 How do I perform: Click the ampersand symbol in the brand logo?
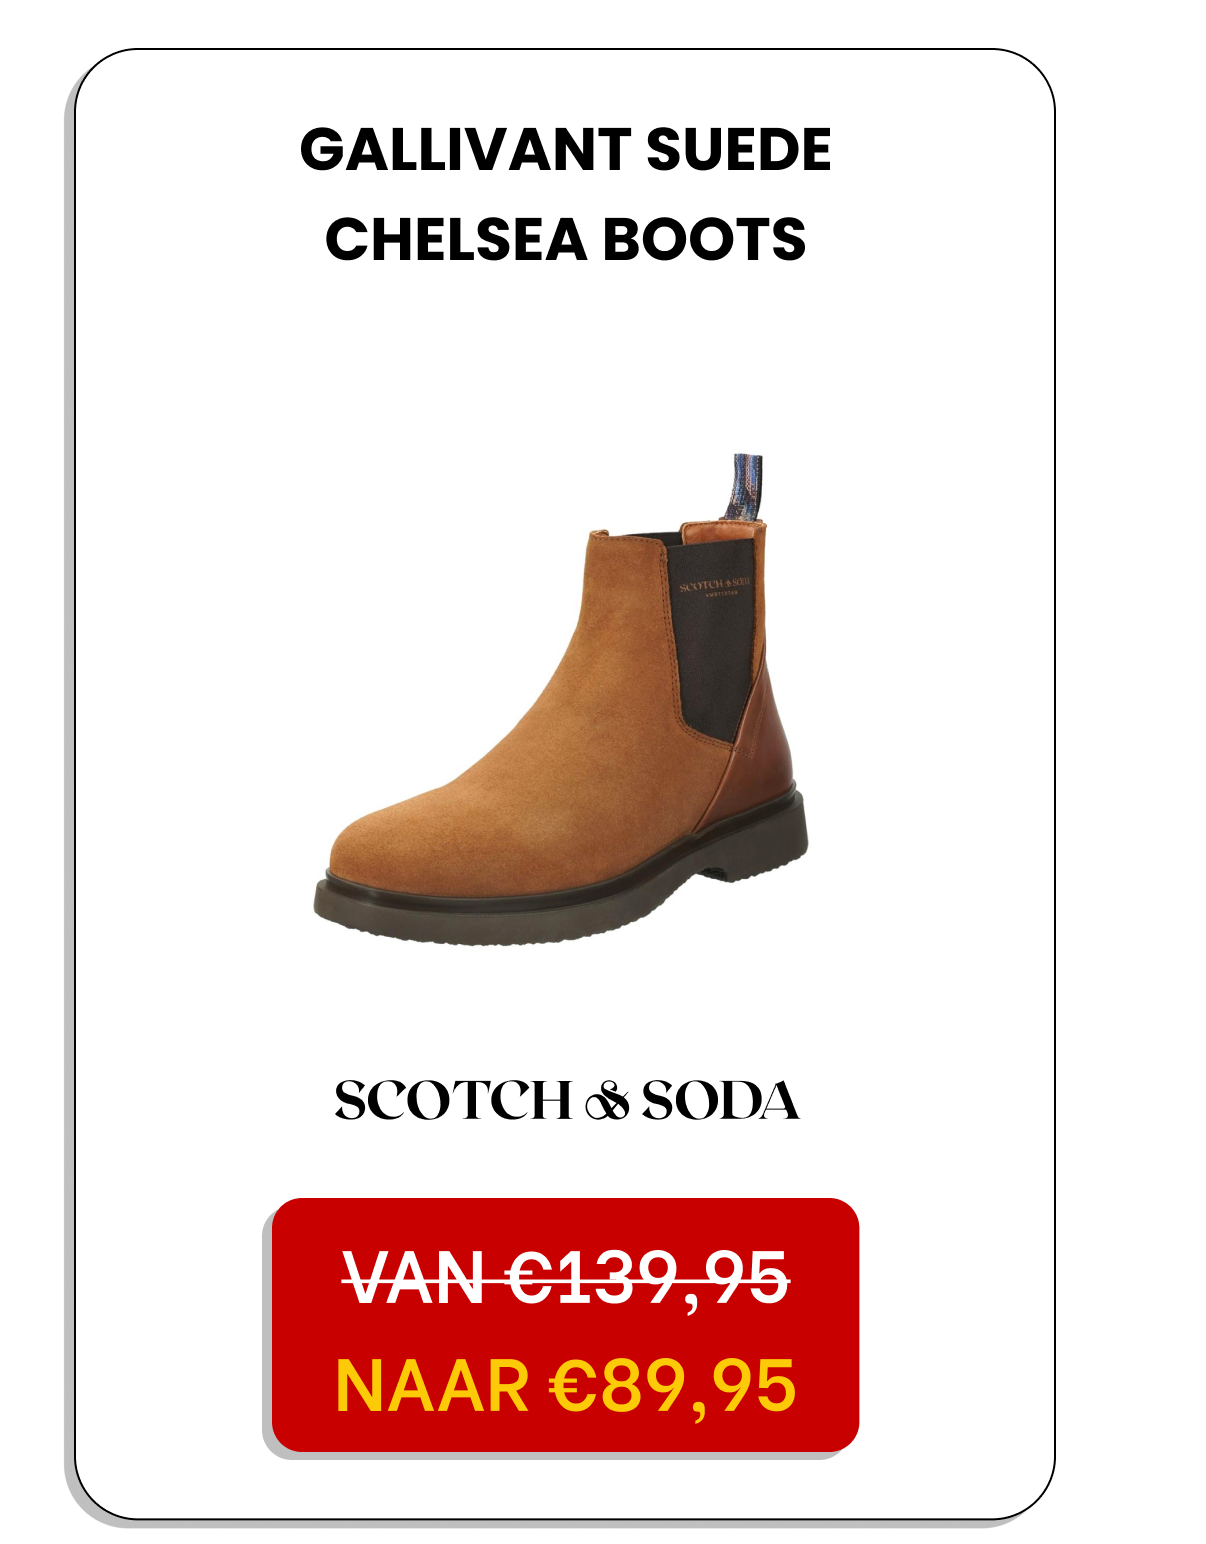tap(606, 1102)
